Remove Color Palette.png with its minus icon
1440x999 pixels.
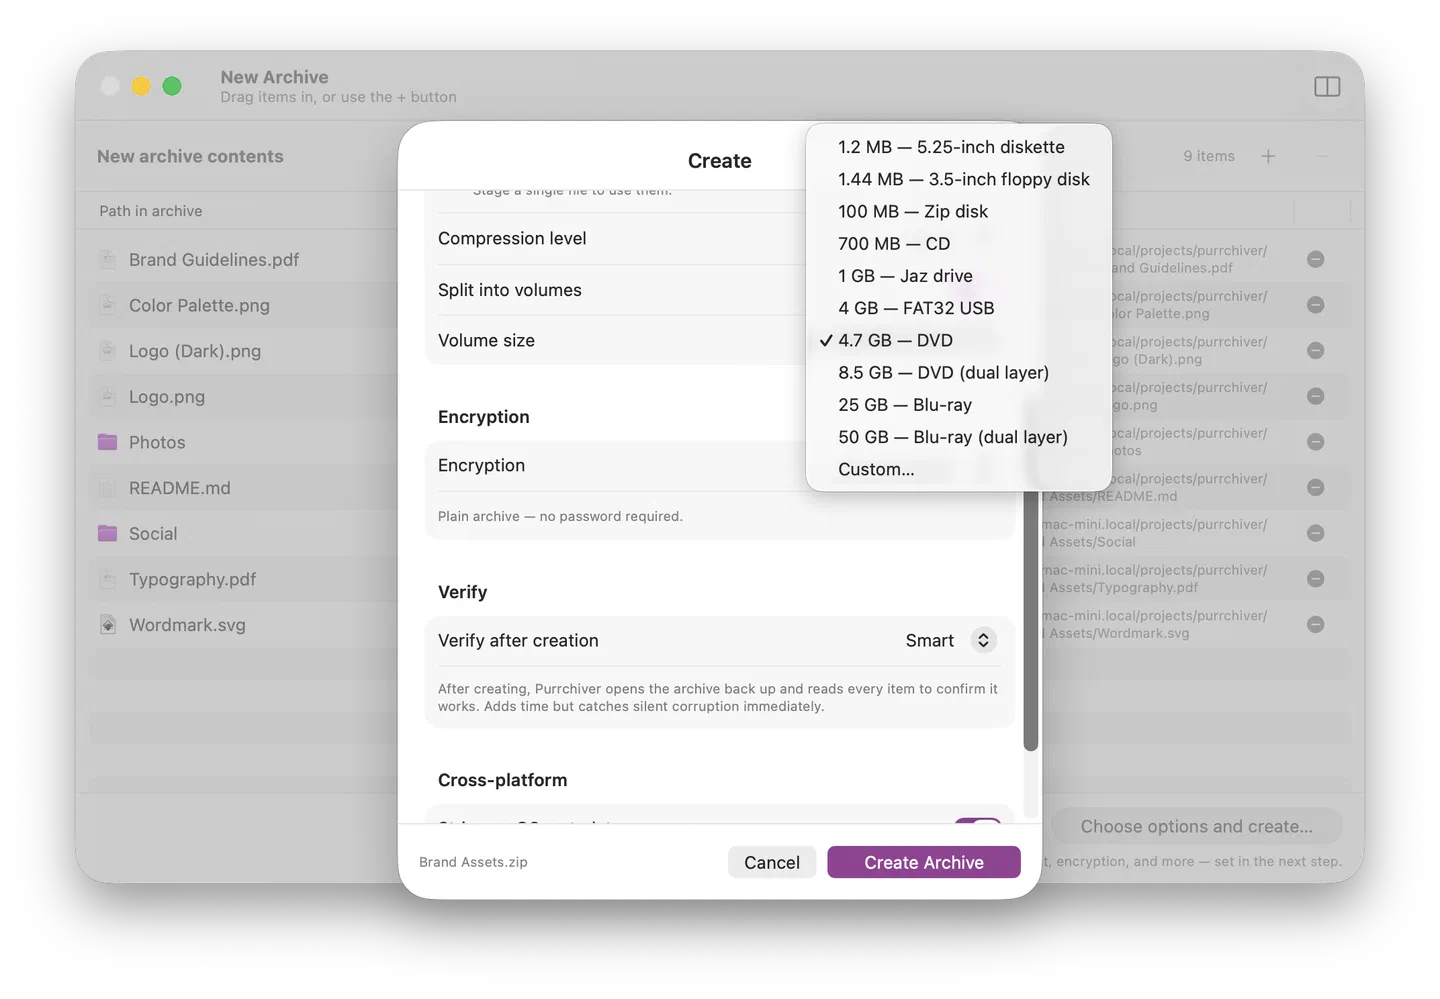tap(1316, 305)
